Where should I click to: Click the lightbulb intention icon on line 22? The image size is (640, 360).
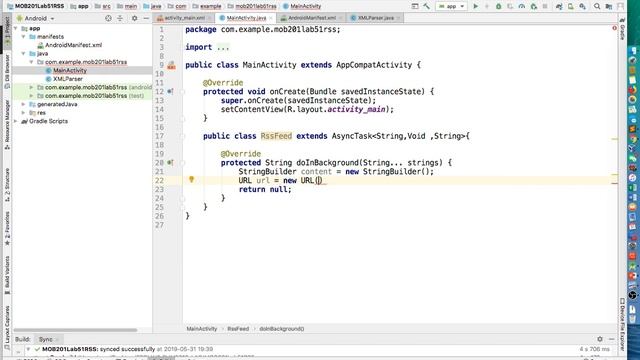191,179
